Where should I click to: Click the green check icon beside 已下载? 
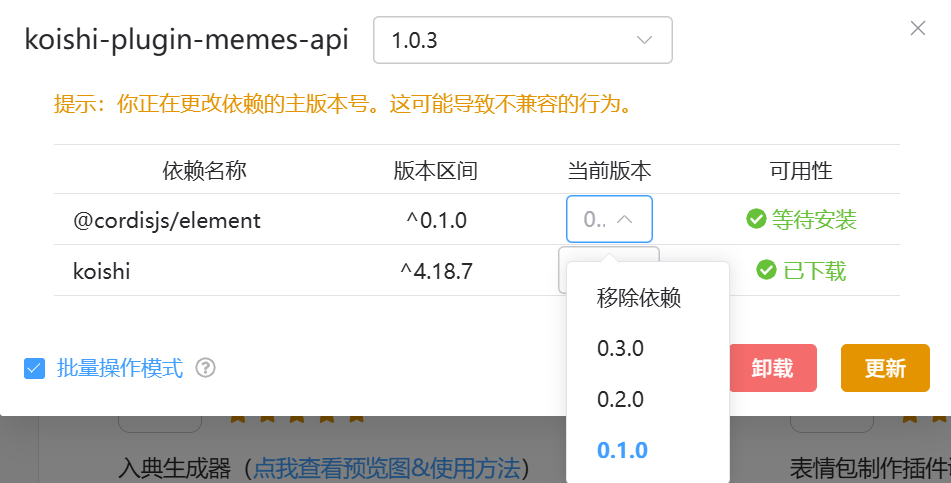click(x=766, y=270)
